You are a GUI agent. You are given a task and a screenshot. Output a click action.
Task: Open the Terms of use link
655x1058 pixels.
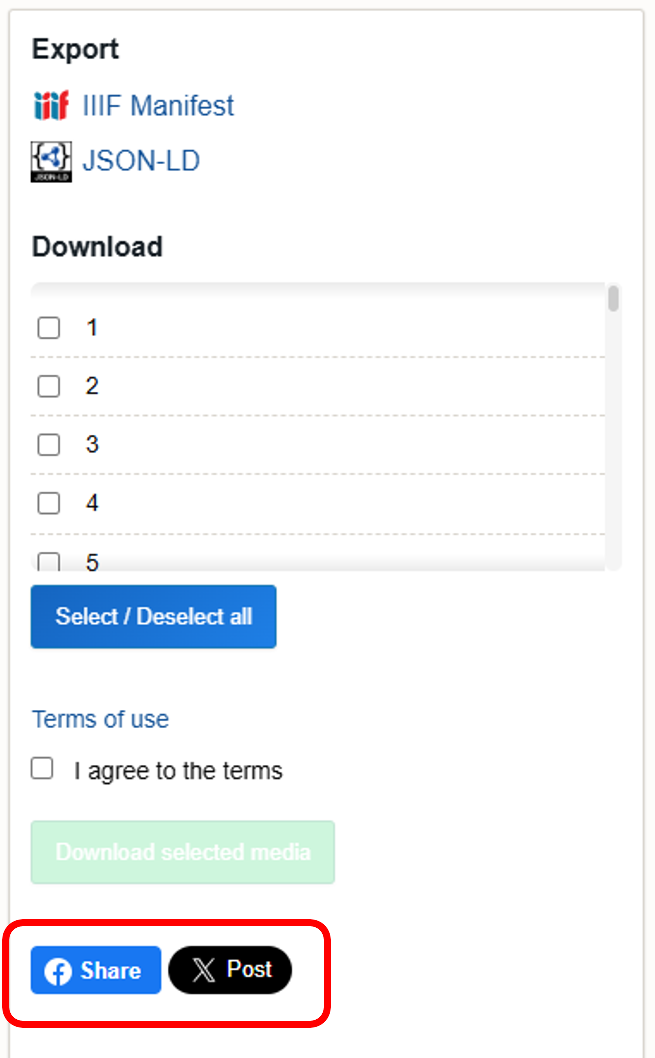tap(100, 719)
